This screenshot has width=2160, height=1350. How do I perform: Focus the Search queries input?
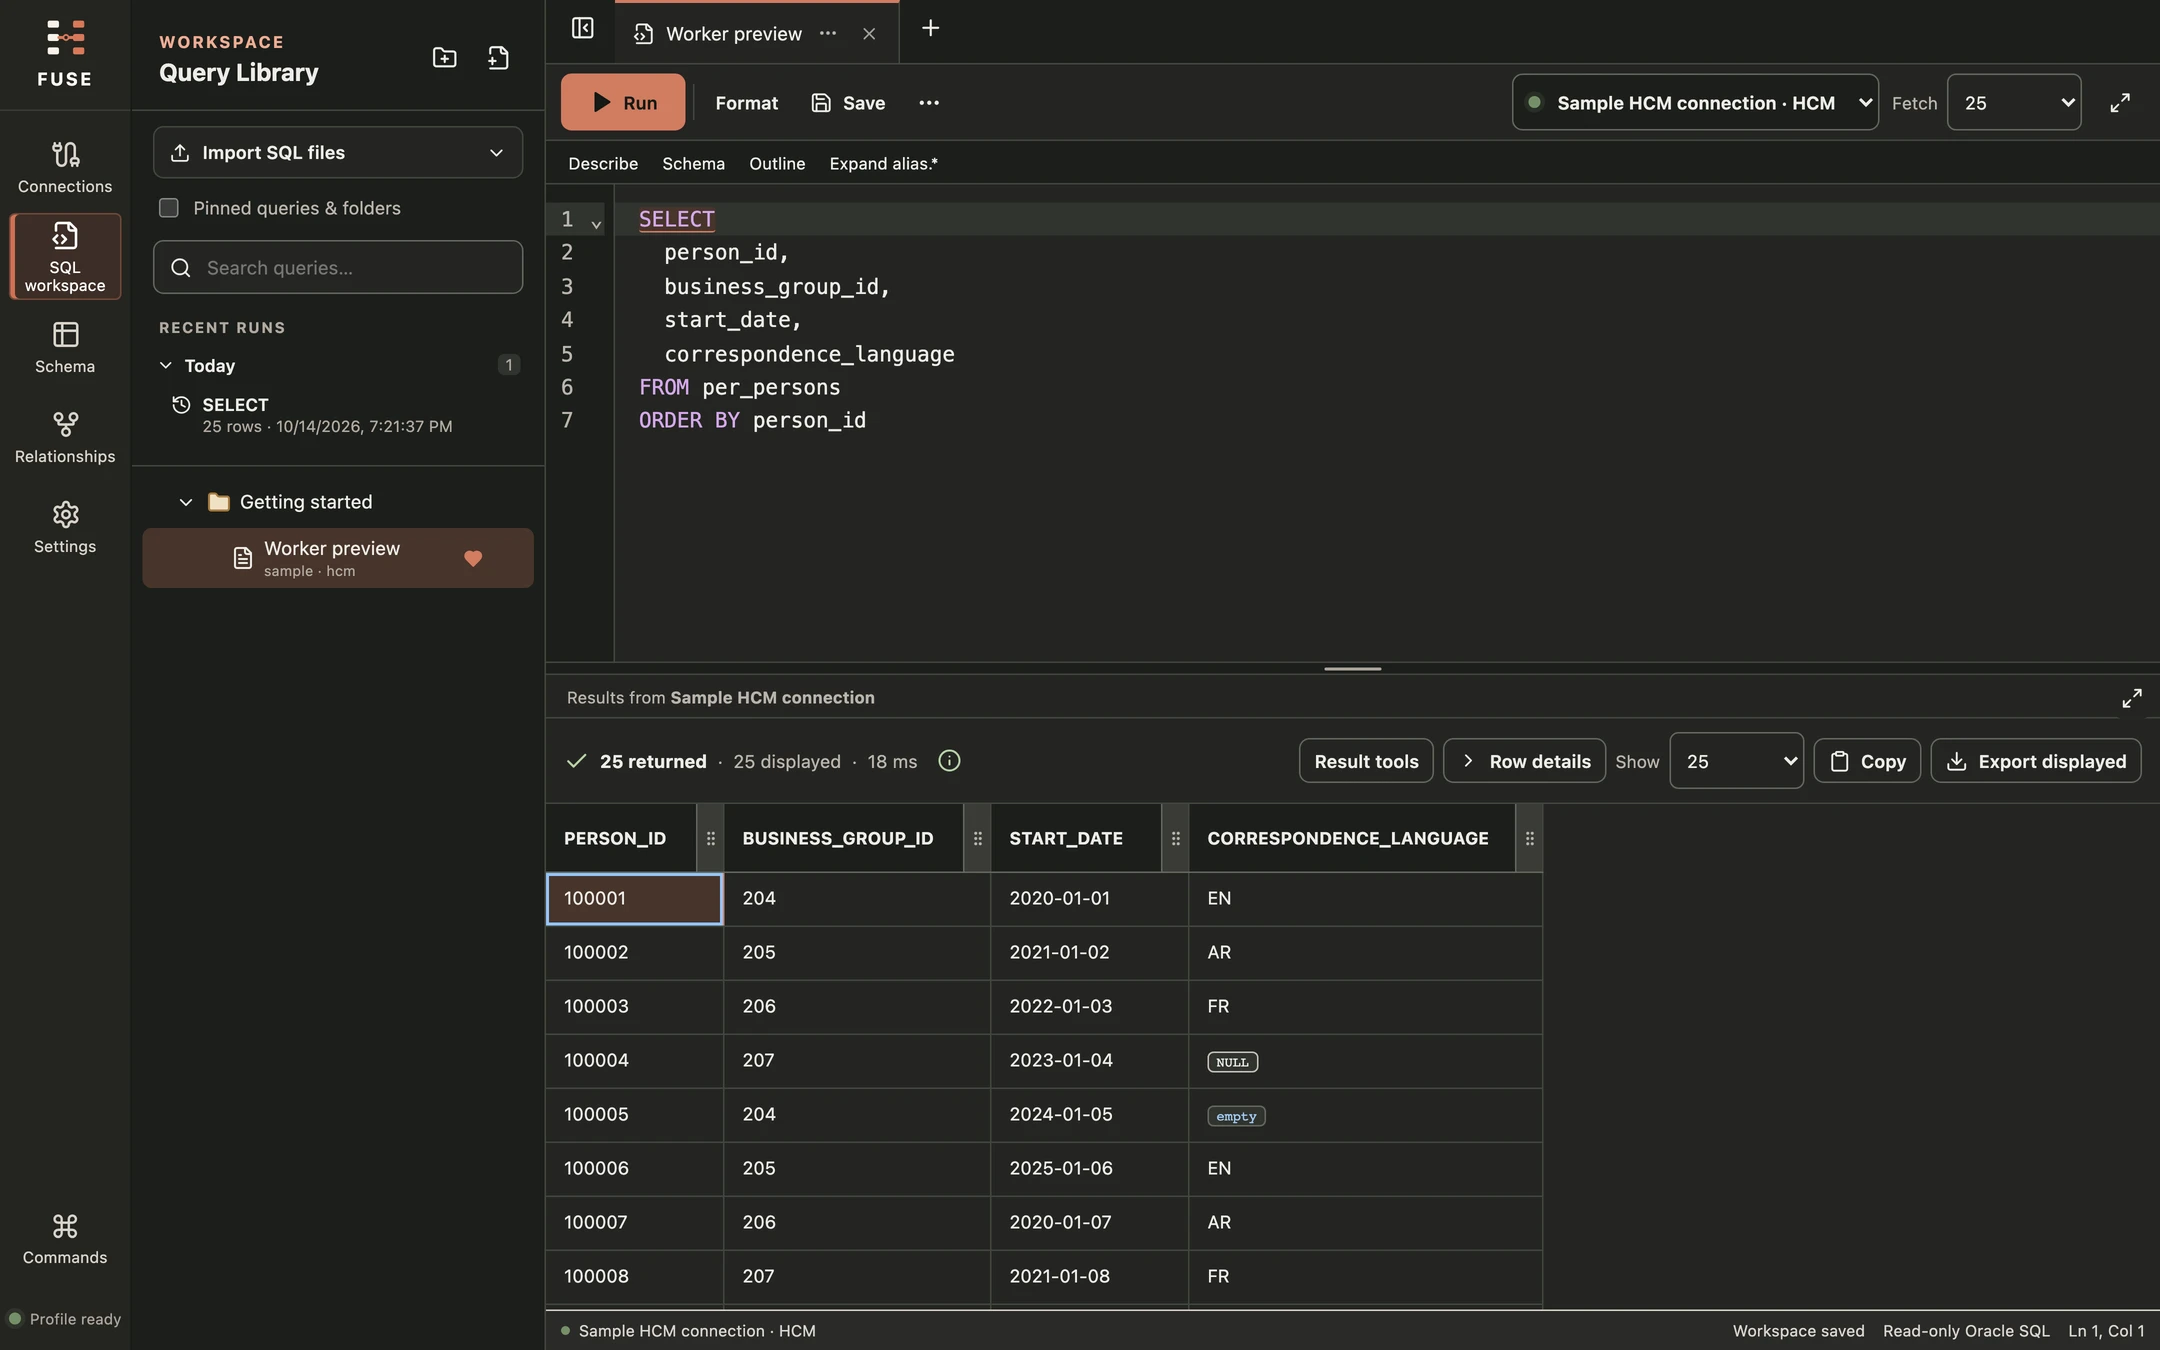(338, 267)
